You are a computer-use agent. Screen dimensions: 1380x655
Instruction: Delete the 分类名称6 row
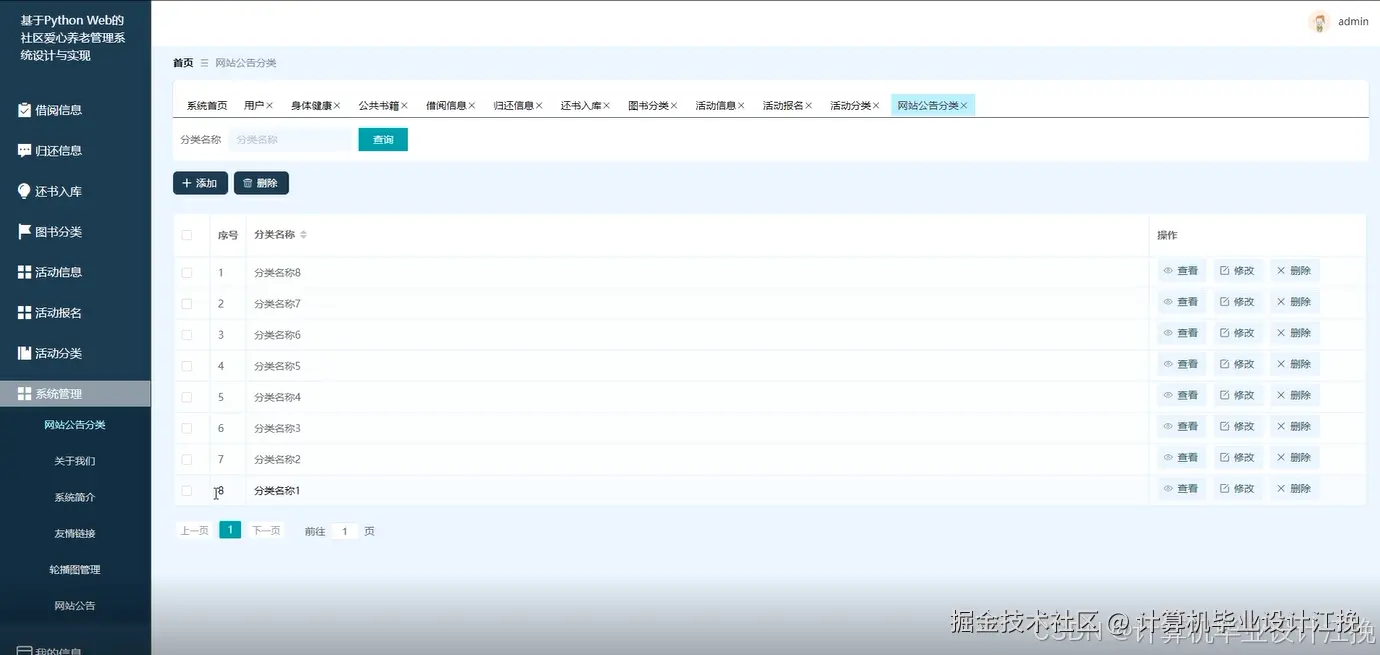(1295, 333)
